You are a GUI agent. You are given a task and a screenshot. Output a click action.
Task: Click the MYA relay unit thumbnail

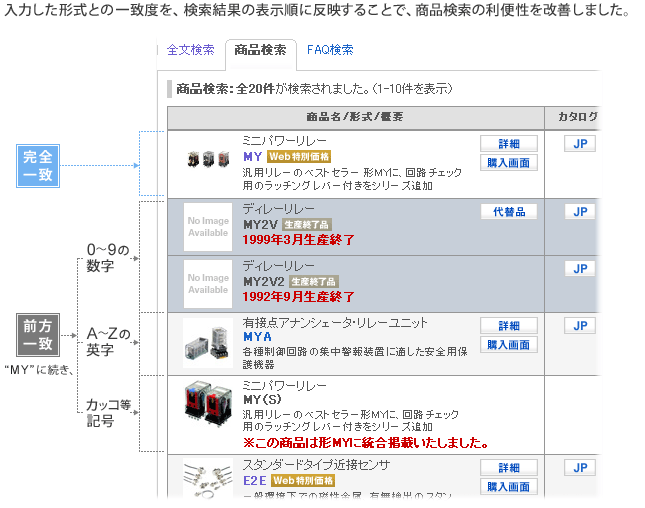[x=208, y=343]
